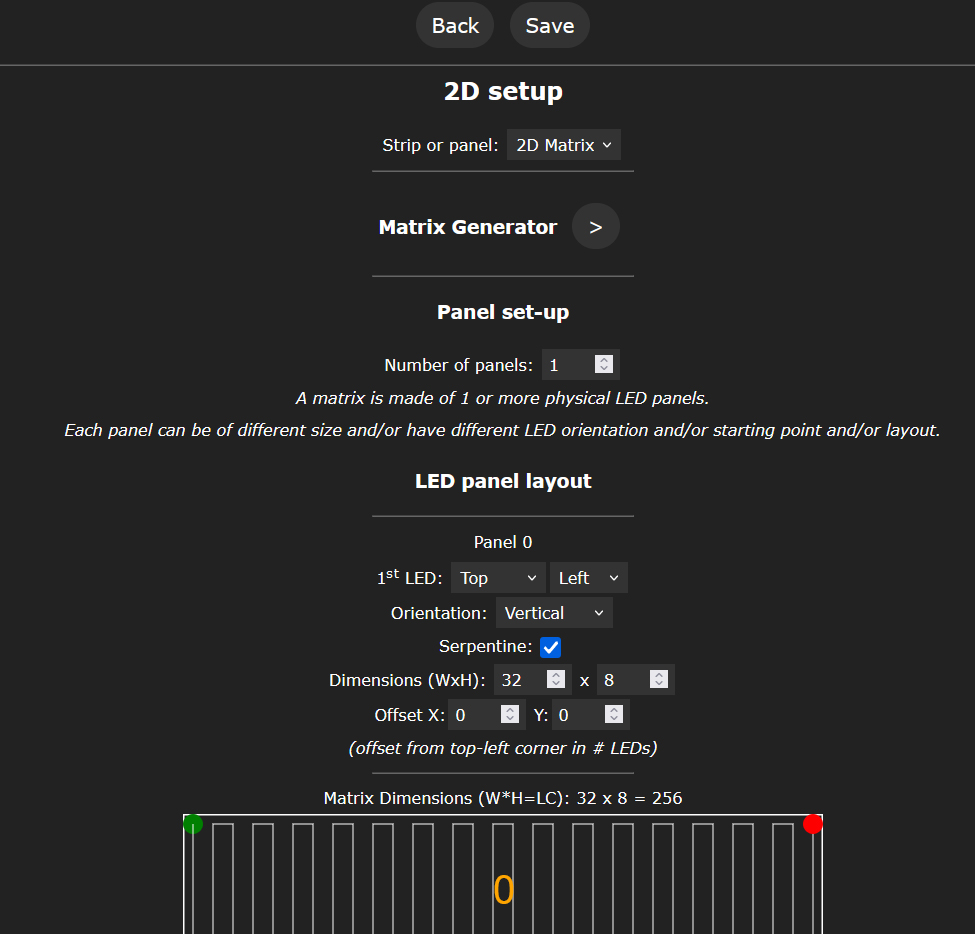The image size is (975, 934).
Task: Expand the Matrix Generator section
Action: coord(595,227)
